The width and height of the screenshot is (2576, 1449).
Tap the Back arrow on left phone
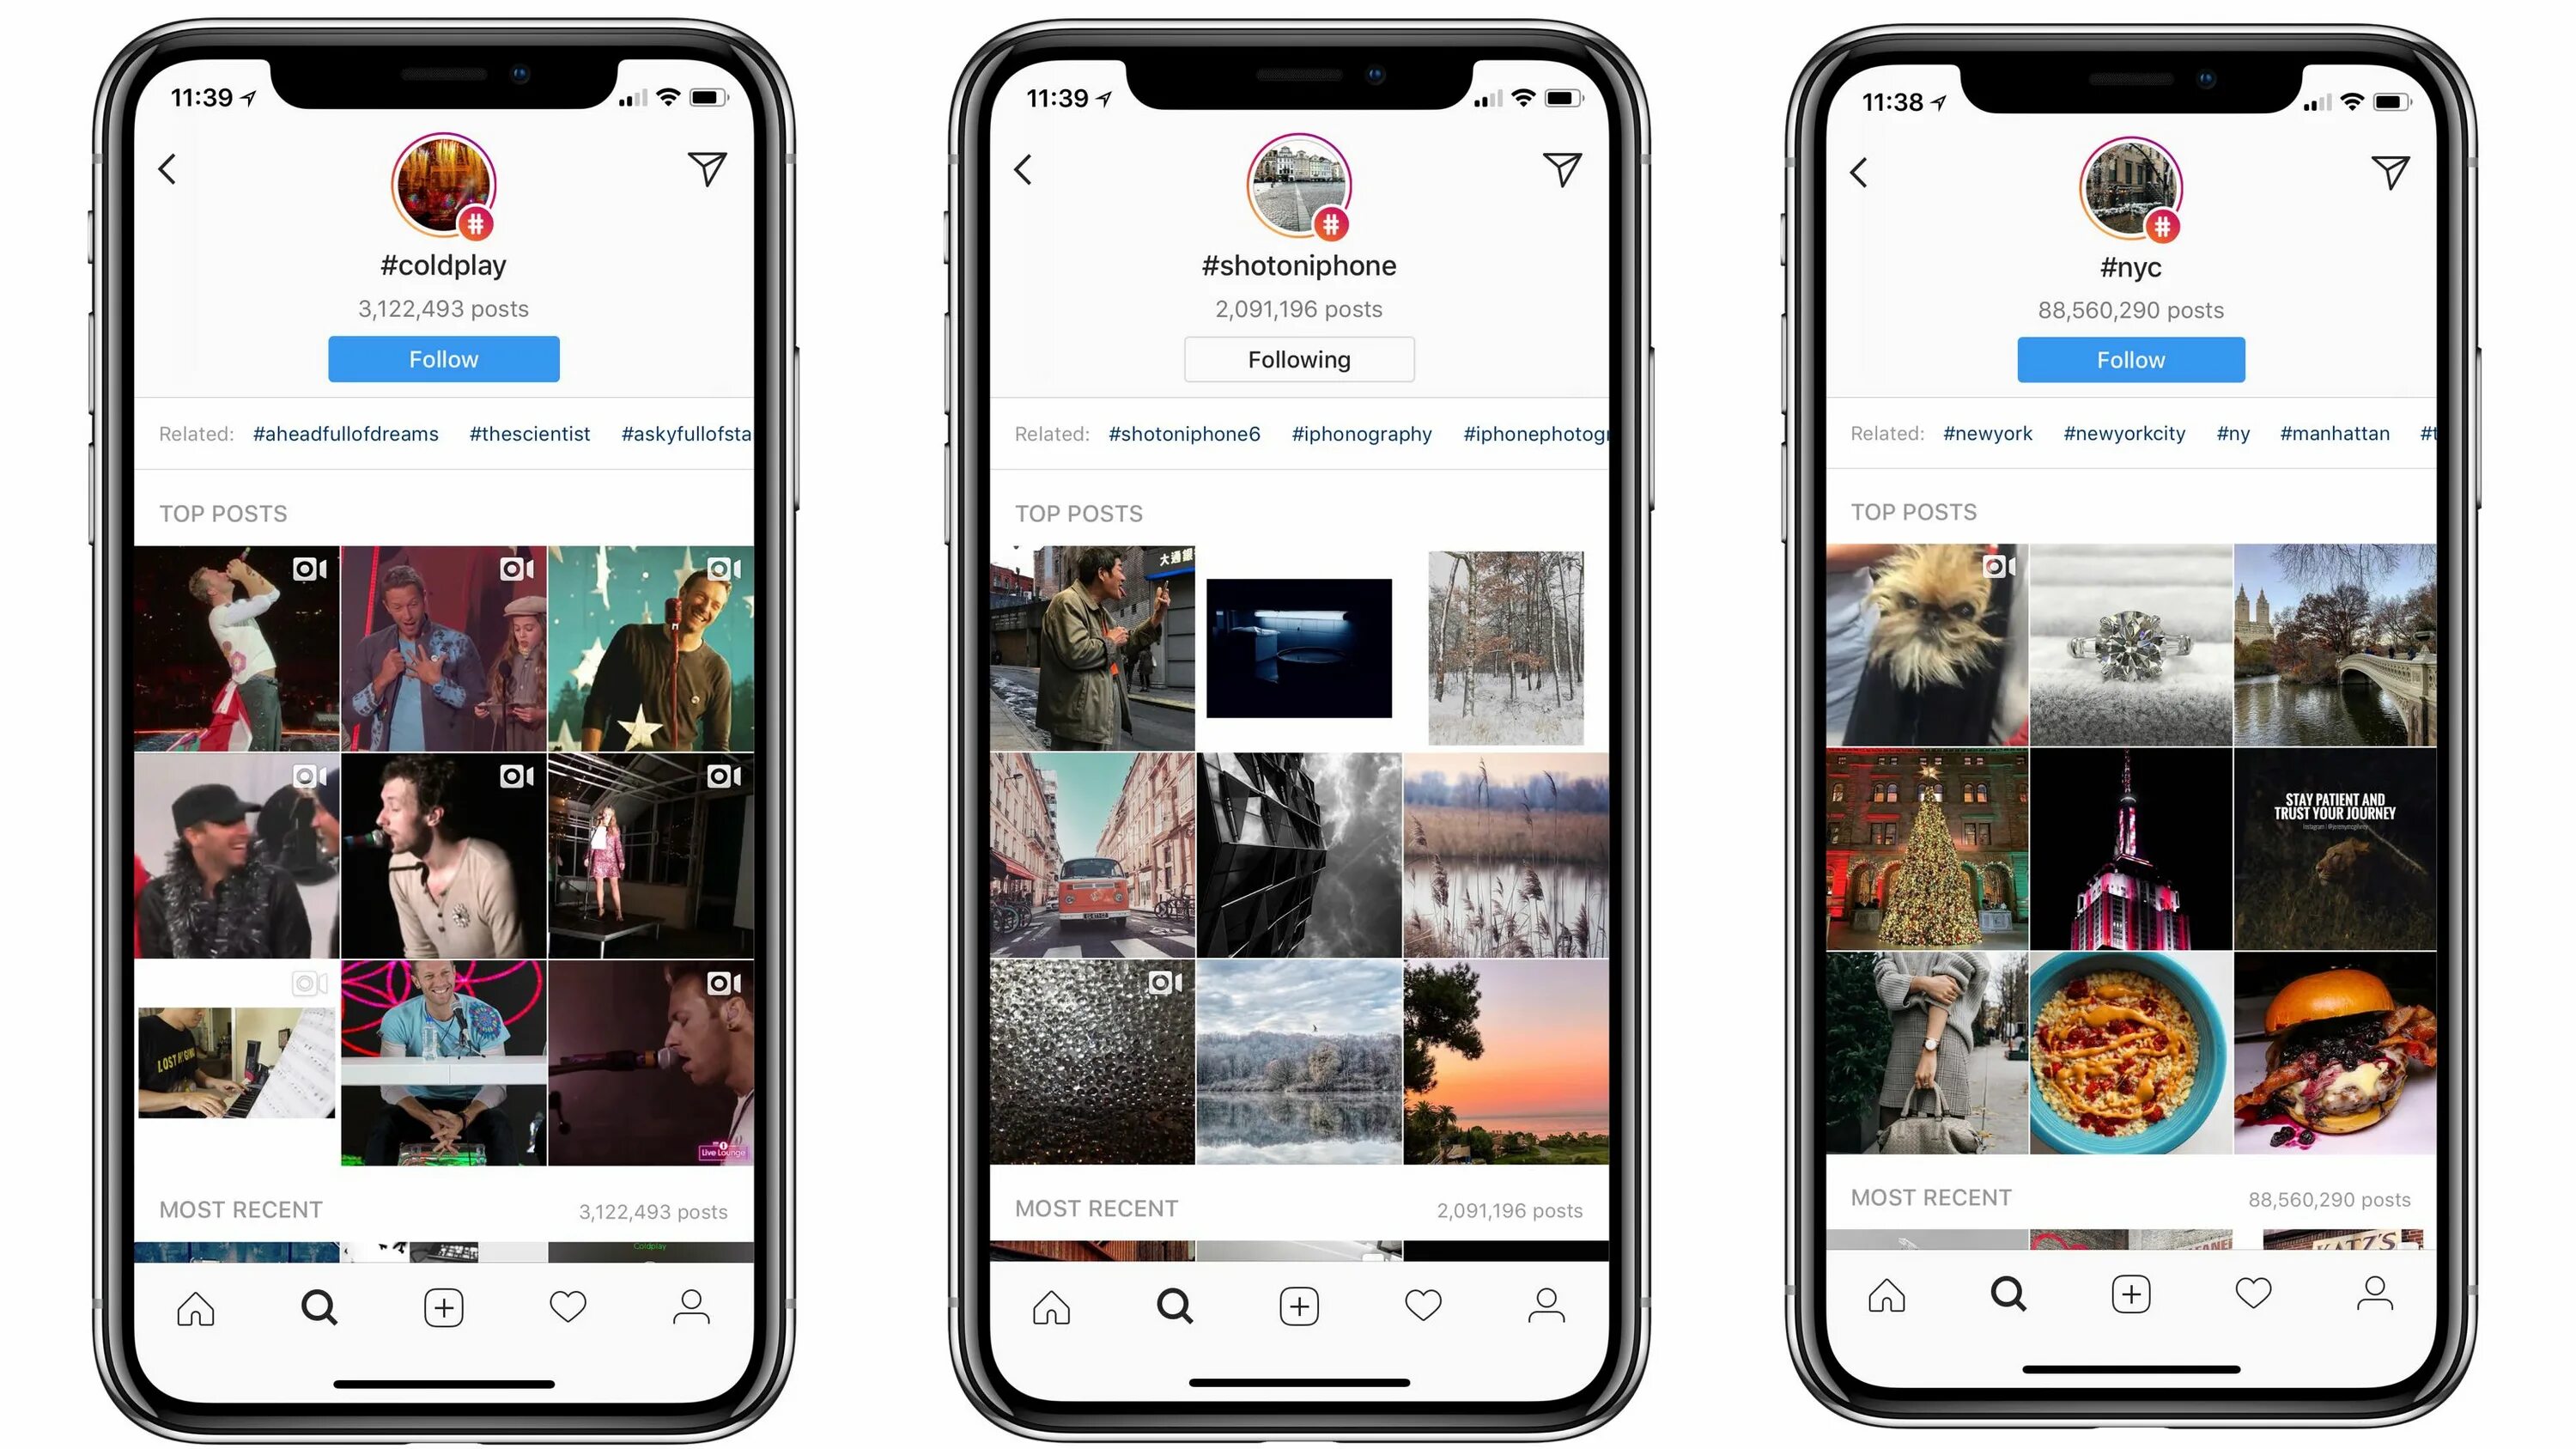pos(168,170)
